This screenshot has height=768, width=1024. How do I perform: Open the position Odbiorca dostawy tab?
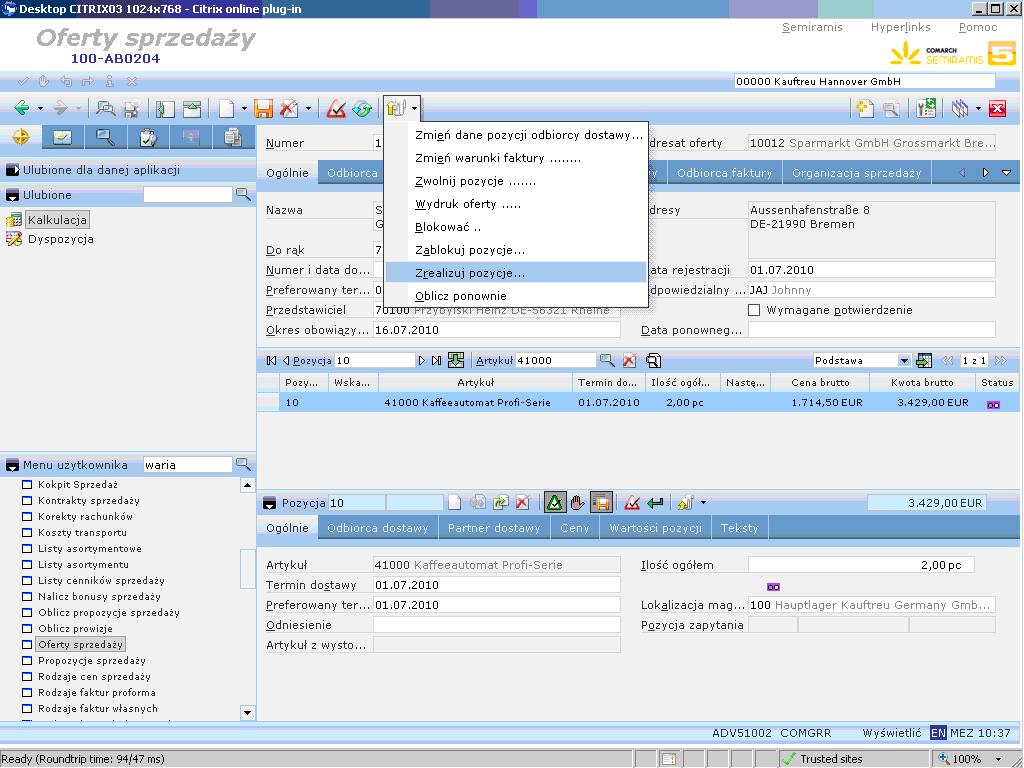coord(377,528)
